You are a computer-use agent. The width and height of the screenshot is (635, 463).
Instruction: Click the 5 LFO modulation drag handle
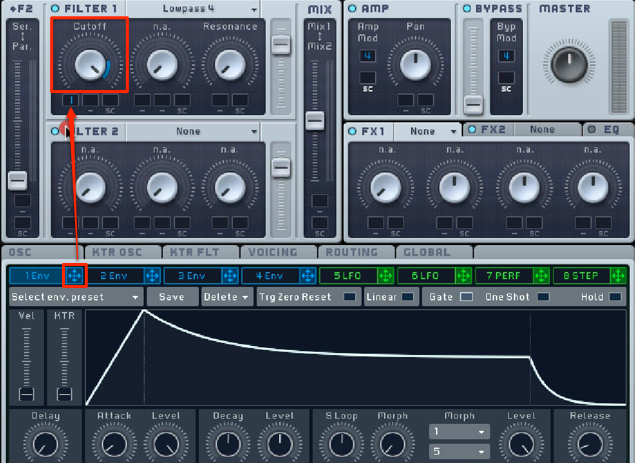(386, 276)
